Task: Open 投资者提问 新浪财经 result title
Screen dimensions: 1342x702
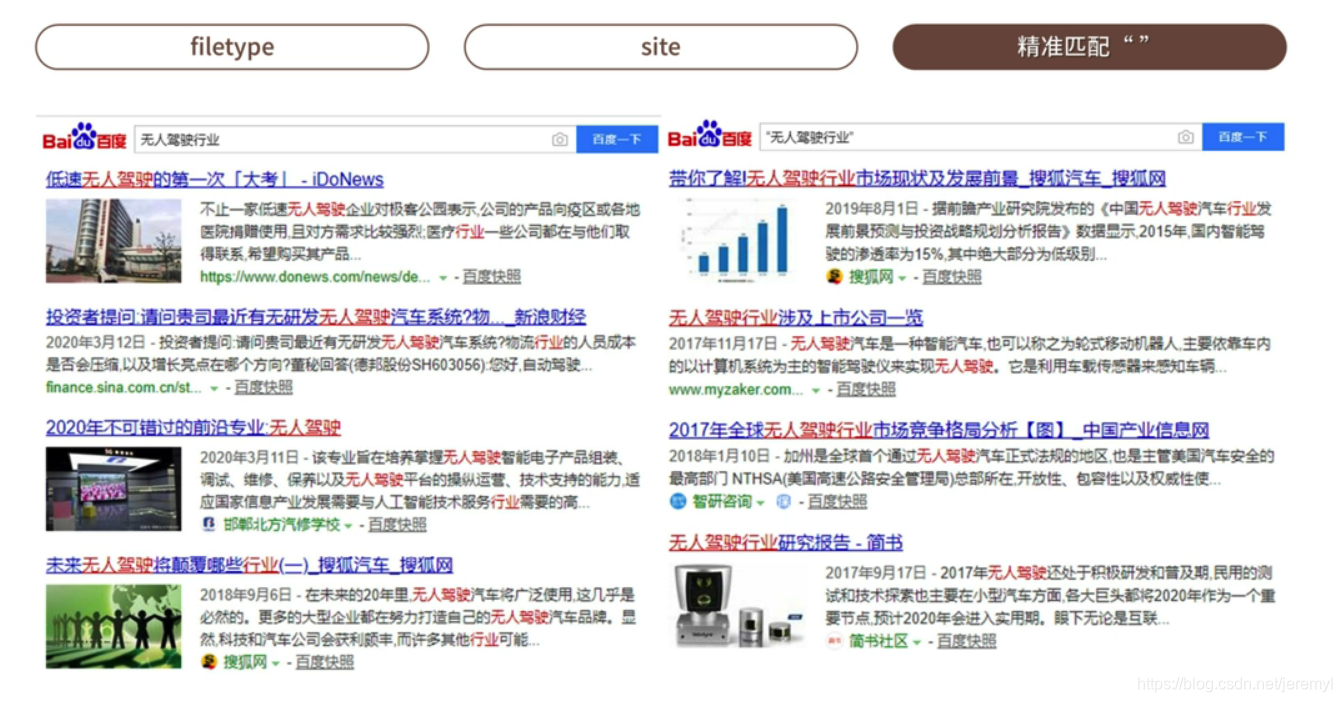Action: click(316, 317)
